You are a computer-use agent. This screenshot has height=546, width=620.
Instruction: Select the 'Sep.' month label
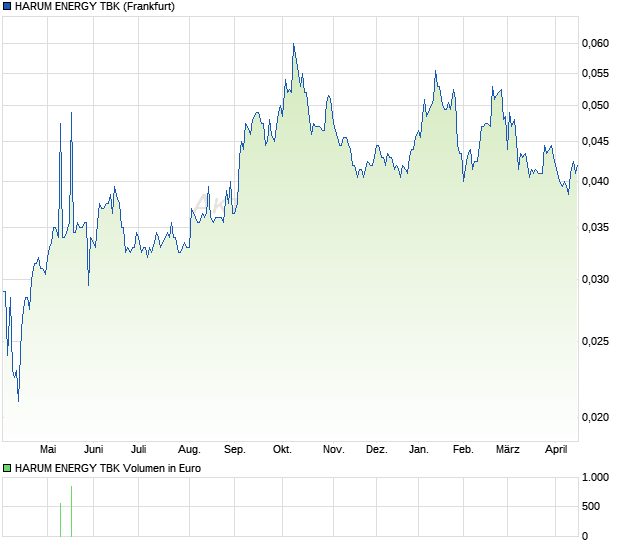tap(235, 450)
